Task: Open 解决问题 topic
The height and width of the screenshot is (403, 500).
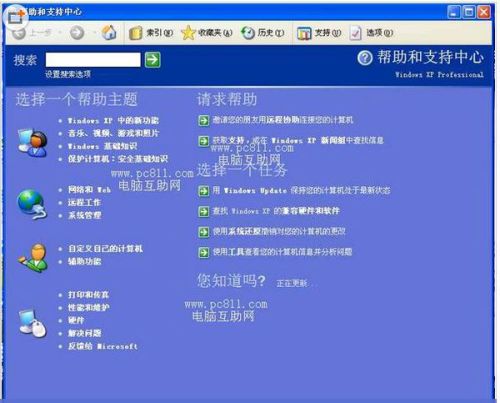Action: point(84,333)
